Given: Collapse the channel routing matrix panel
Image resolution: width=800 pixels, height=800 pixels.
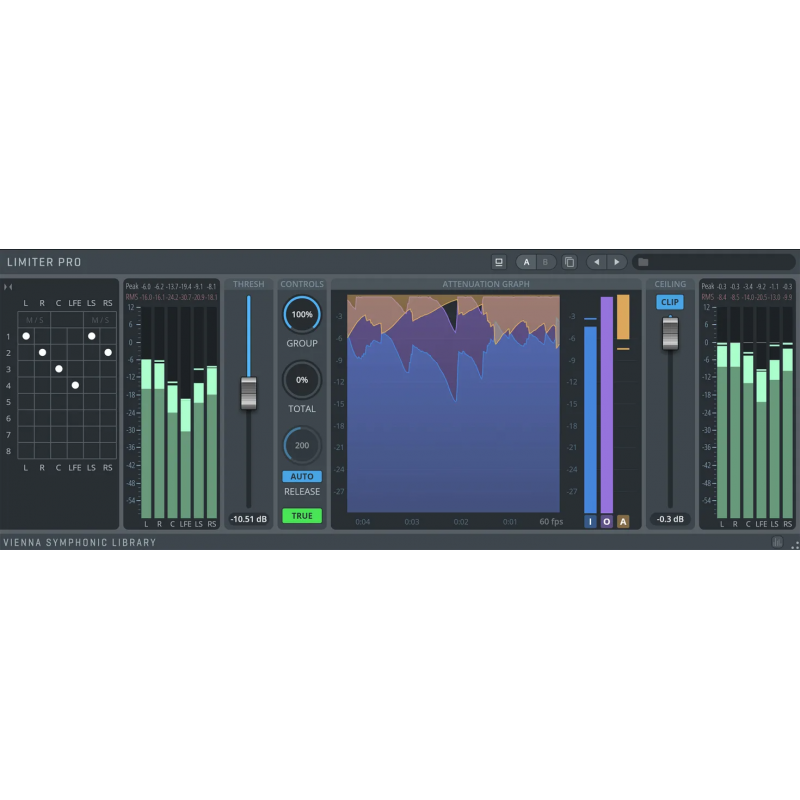Looking at the screenshot, I should (9, 287).
